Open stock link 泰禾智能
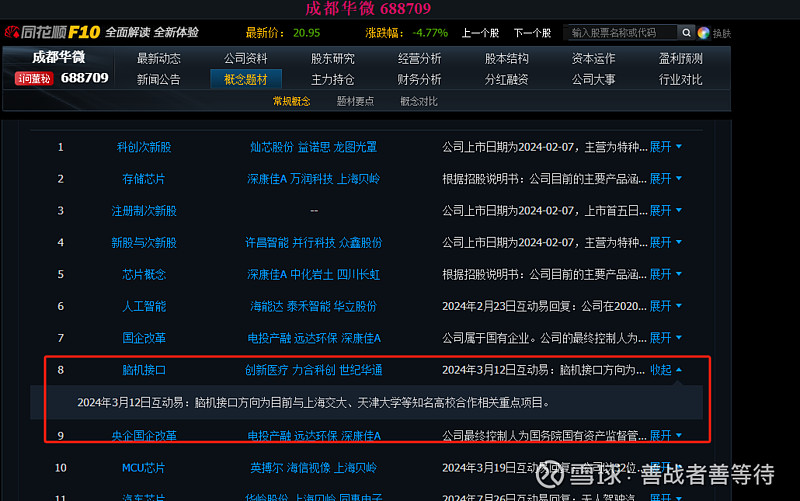800x501 pixels. pos(308,306)
